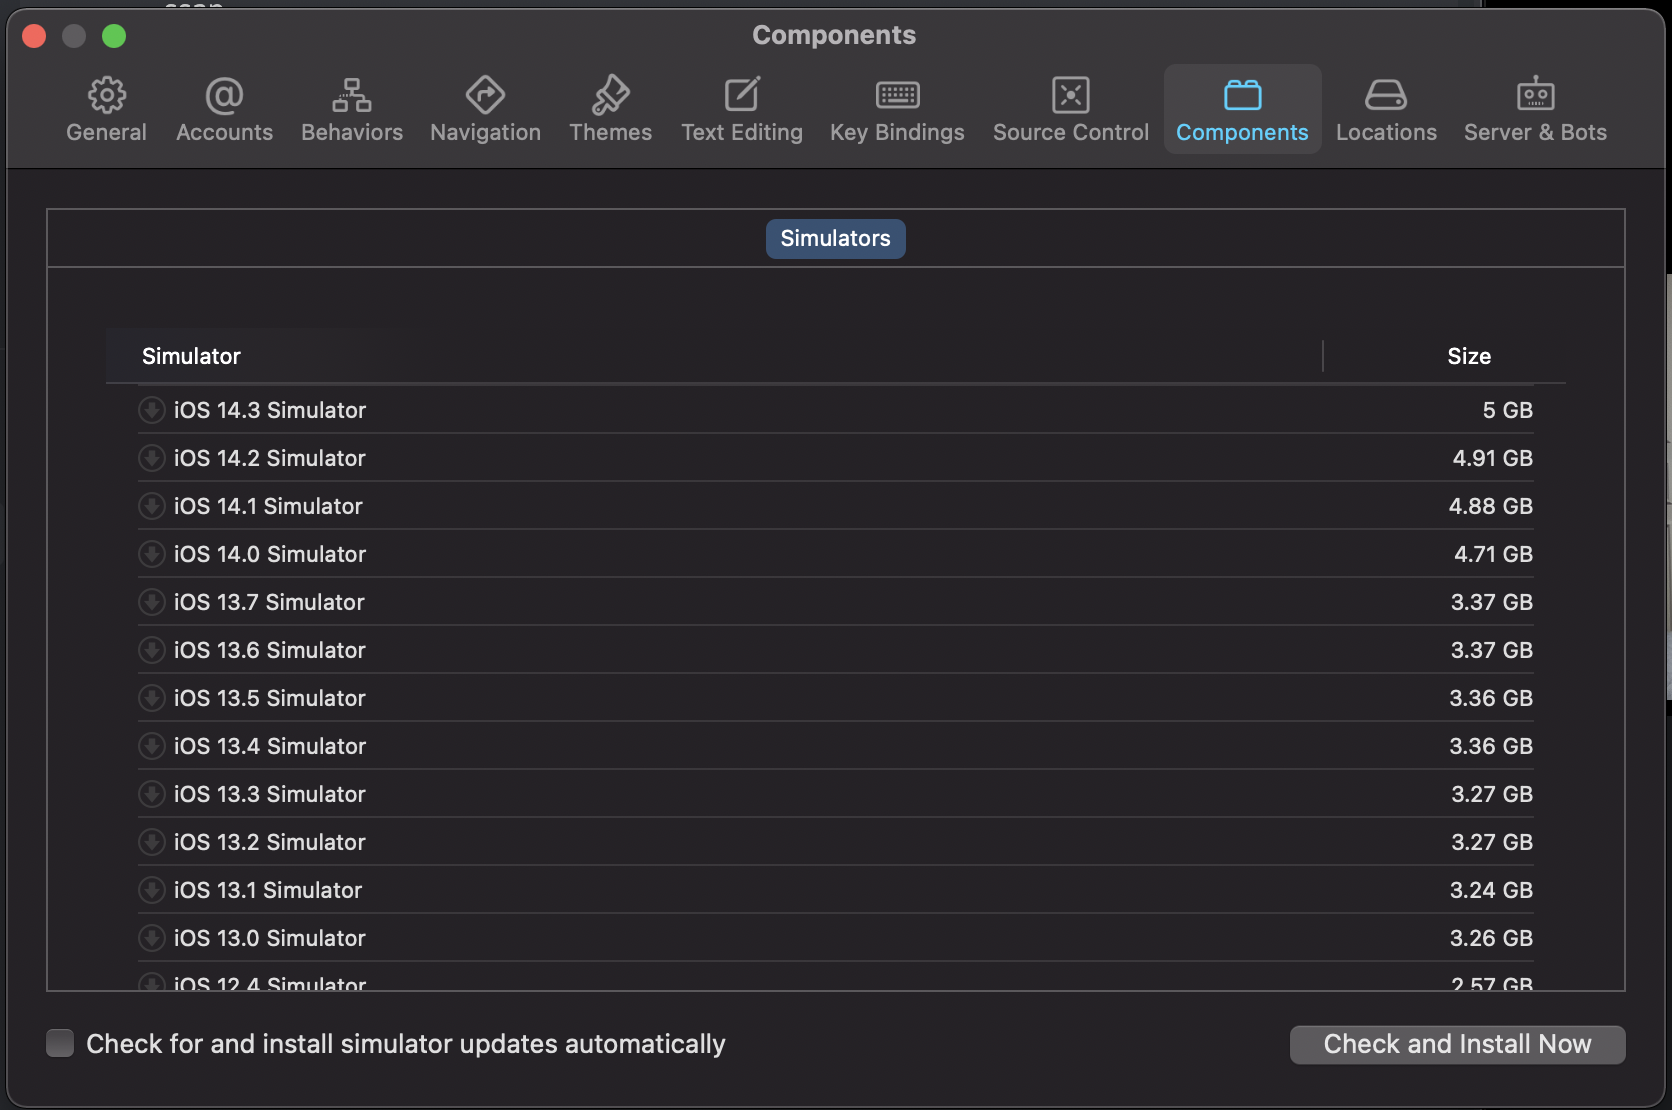
Task: Open the Key Bindings pane
Action: 896,109
